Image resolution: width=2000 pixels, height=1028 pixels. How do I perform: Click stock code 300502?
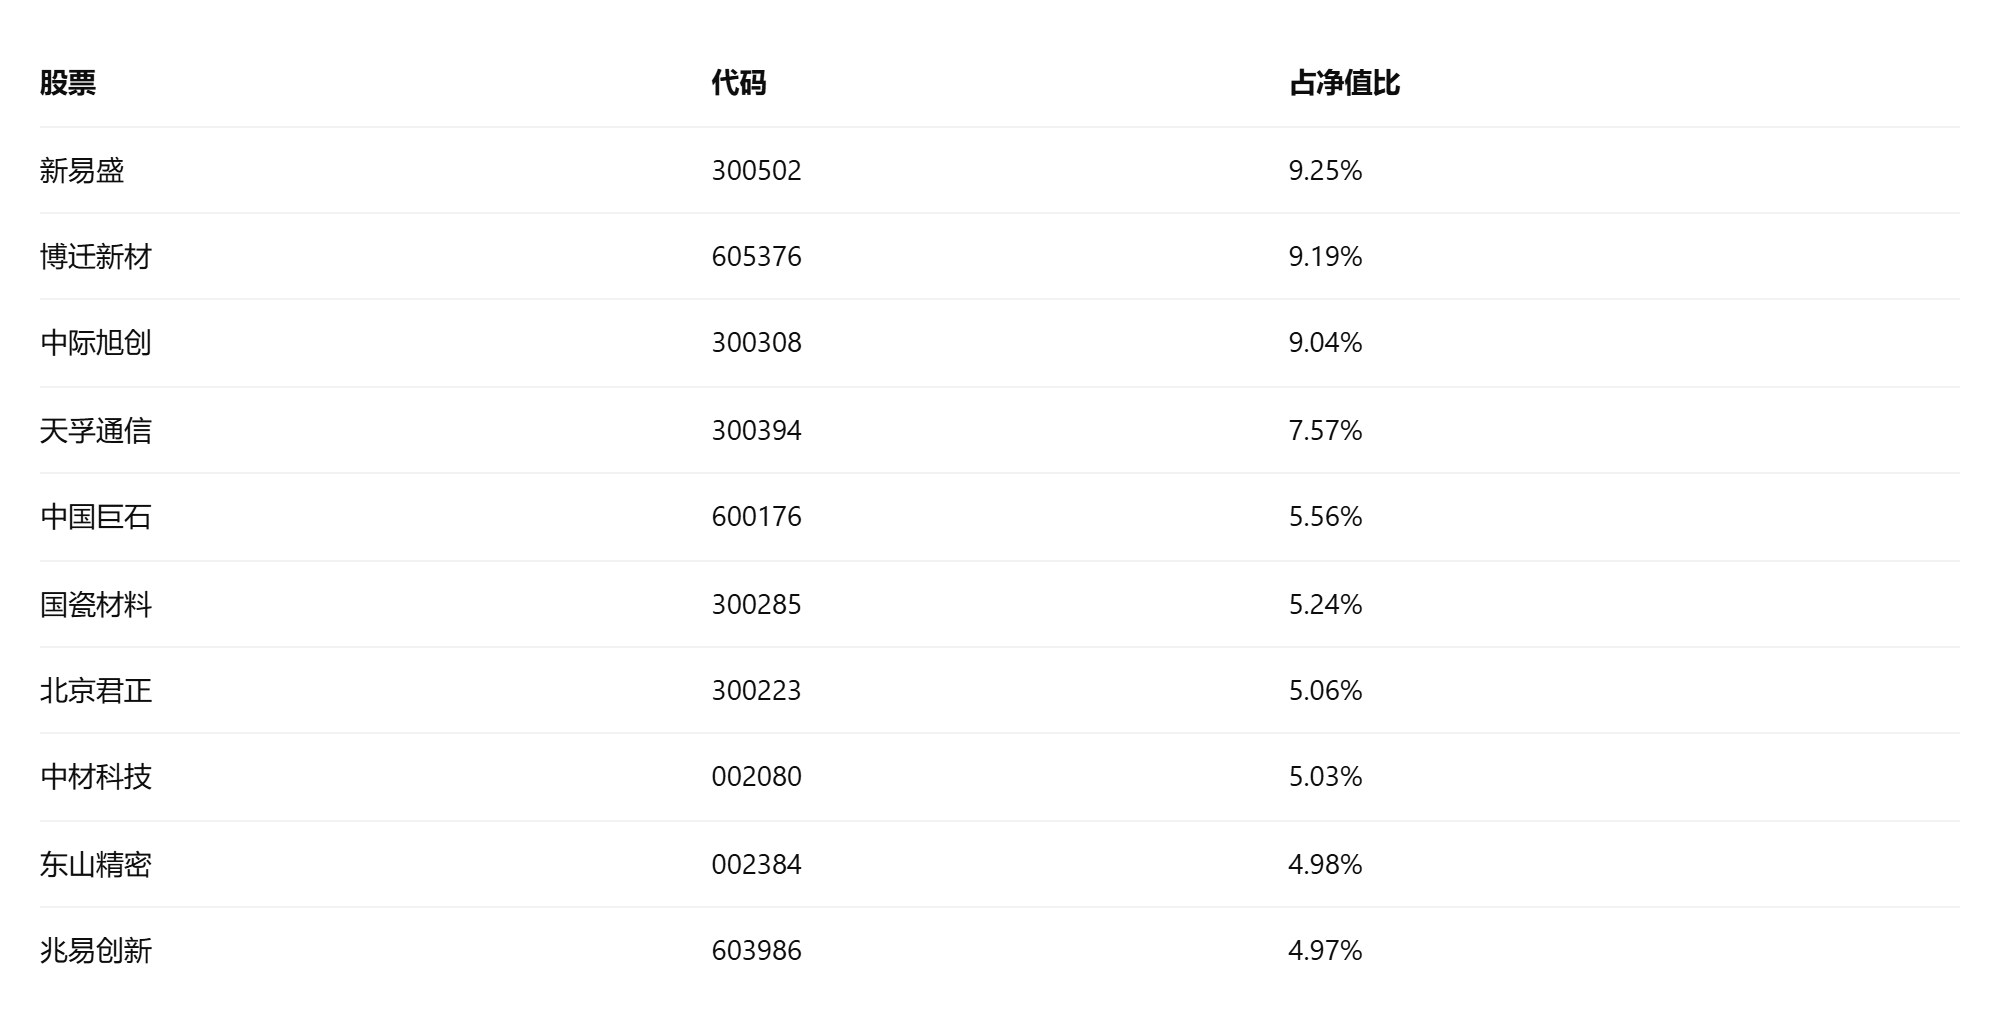coord(757,171)
